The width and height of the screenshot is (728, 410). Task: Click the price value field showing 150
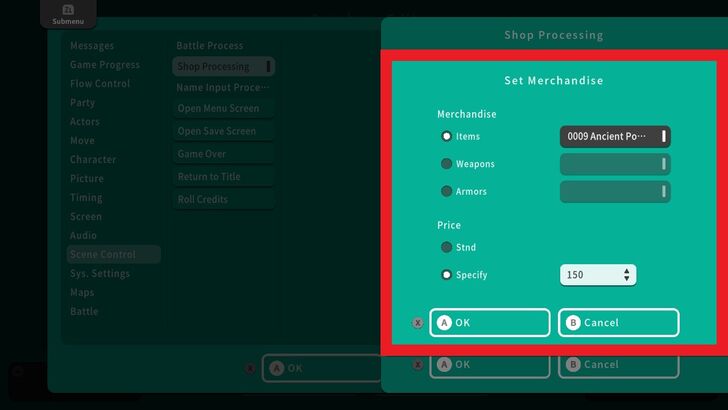click(x=588, y=274)
